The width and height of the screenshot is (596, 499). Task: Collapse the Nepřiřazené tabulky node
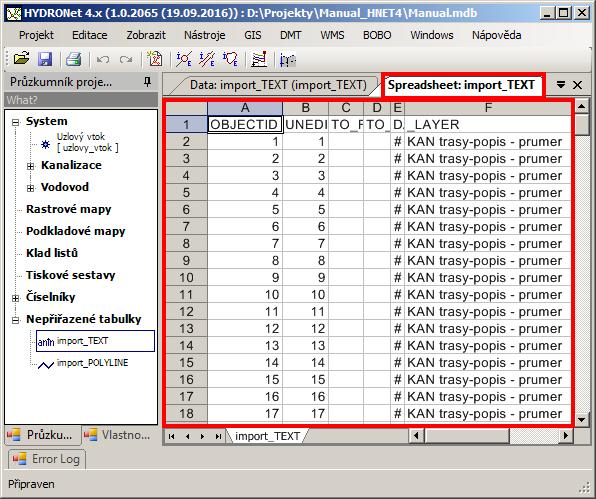pyautogui.click(x=16, y=320)
